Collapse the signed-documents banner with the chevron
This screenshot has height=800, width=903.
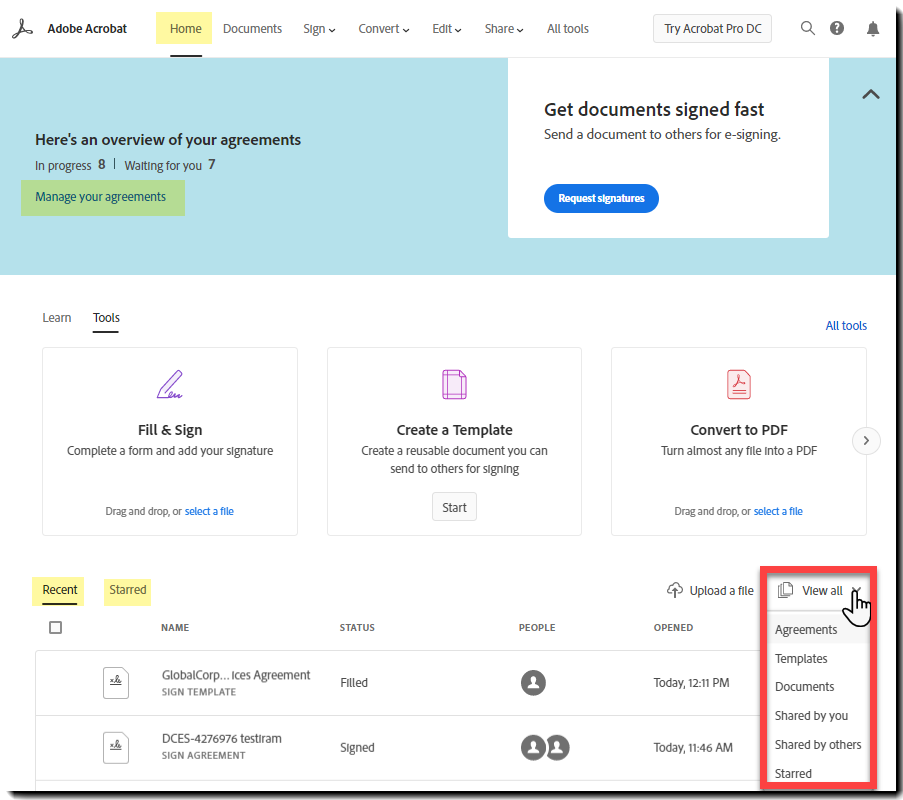tap(870, 93)
